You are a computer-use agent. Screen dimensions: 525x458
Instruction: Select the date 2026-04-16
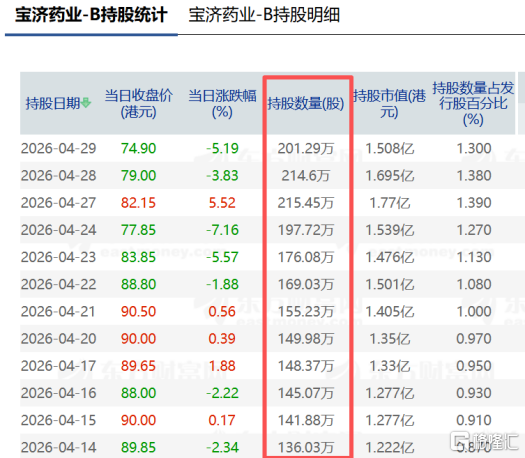(59, 393)
